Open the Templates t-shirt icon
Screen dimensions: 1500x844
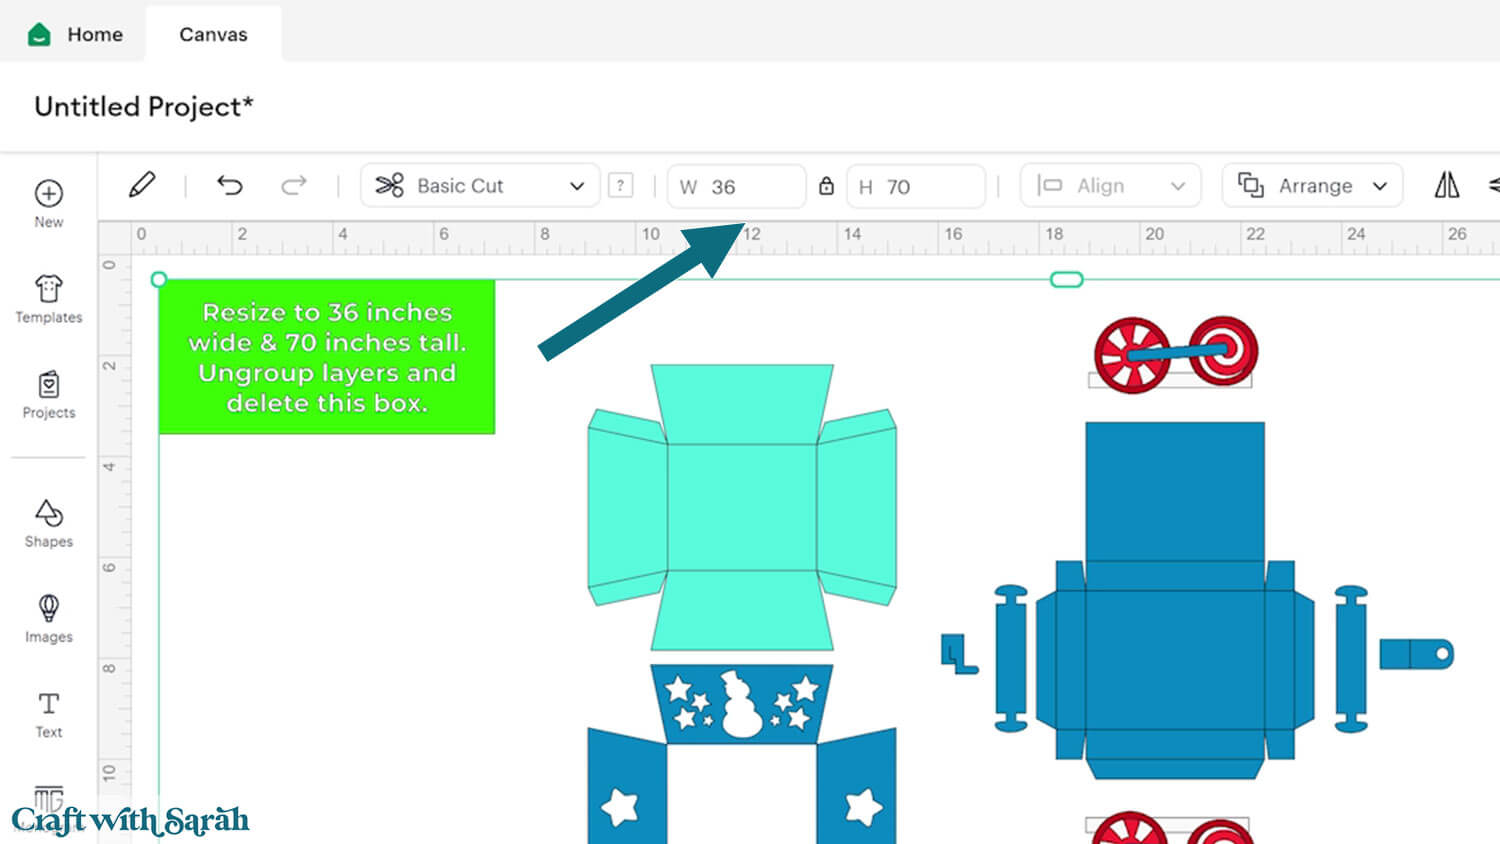[49, 289]
